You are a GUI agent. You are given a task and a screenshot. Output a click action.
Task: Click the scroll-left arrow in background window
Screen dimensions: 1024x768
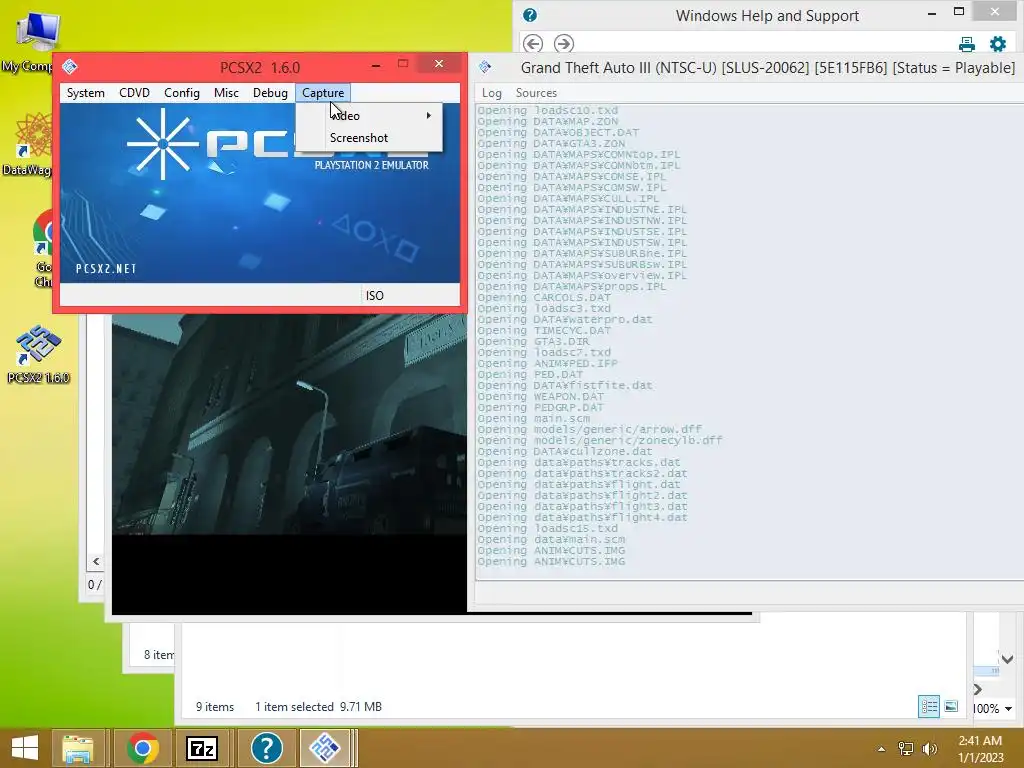click(96, 561)
